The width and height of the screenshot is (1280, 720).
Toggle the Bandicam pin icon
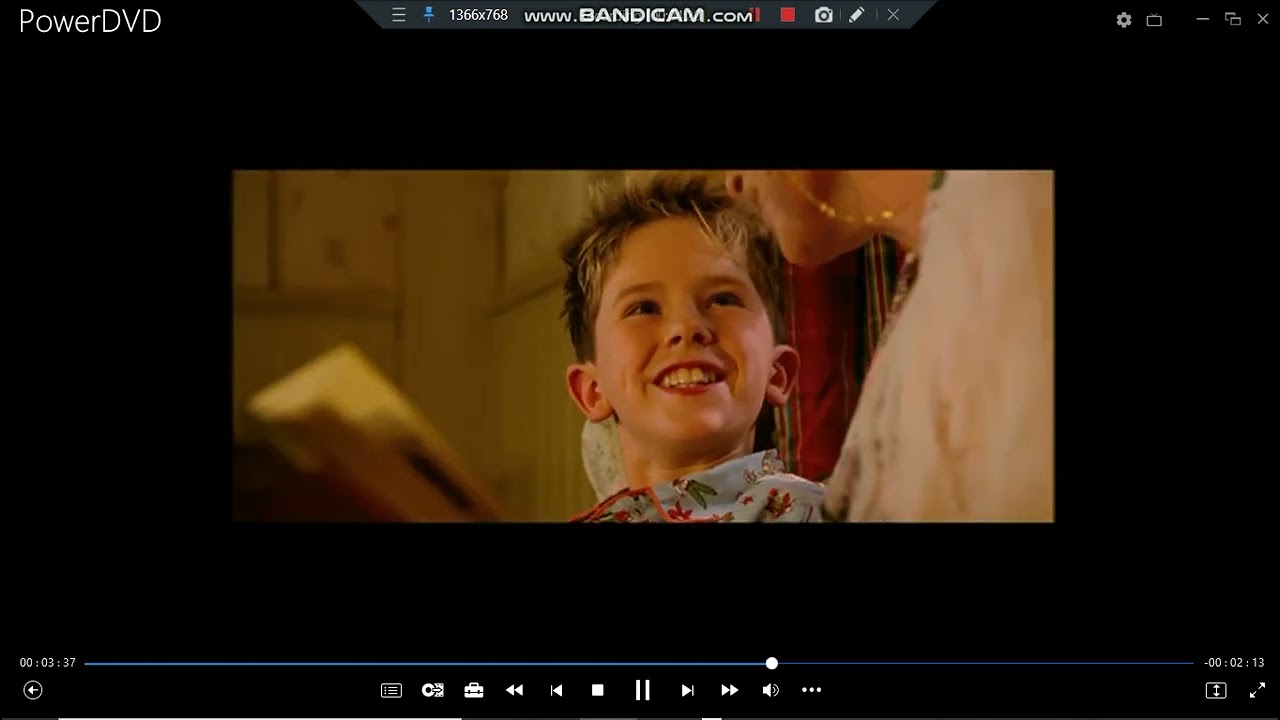point(429,15)
